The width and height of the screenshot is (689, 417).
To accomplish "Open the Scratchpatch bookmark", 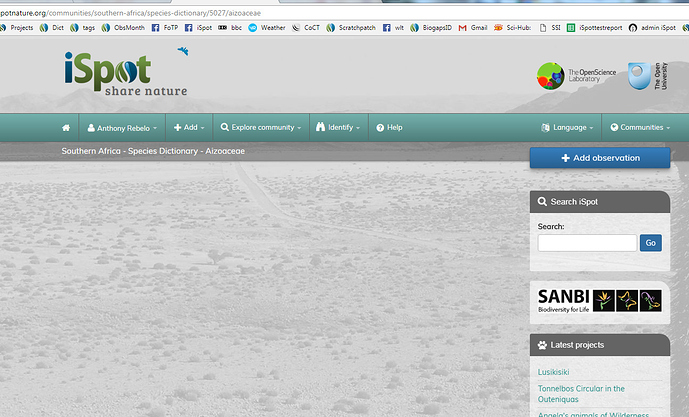I will (x=351, y=28).
